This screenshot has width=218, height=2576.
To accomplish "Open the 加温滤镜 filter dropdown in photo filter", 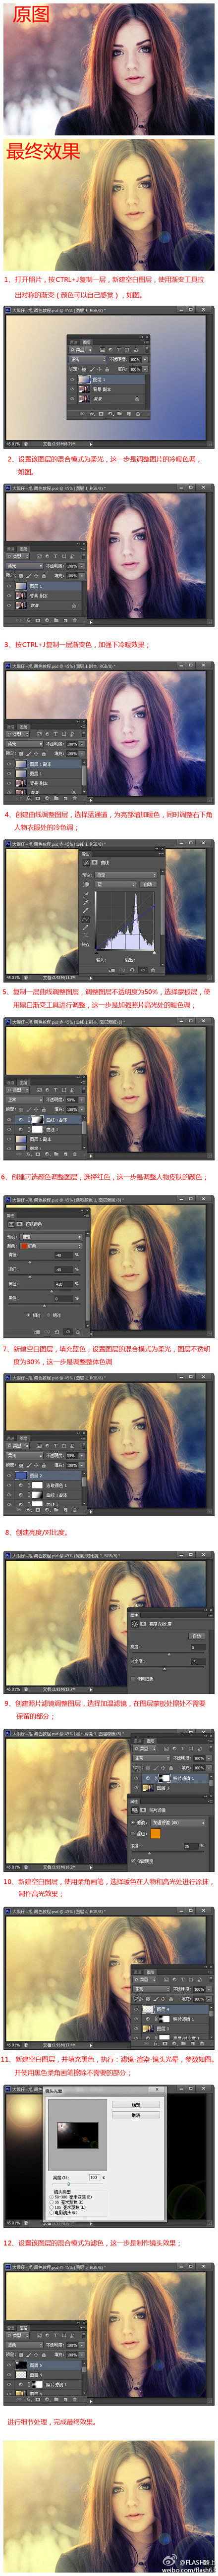I will pyautogui.click(x=178, y=1824).
